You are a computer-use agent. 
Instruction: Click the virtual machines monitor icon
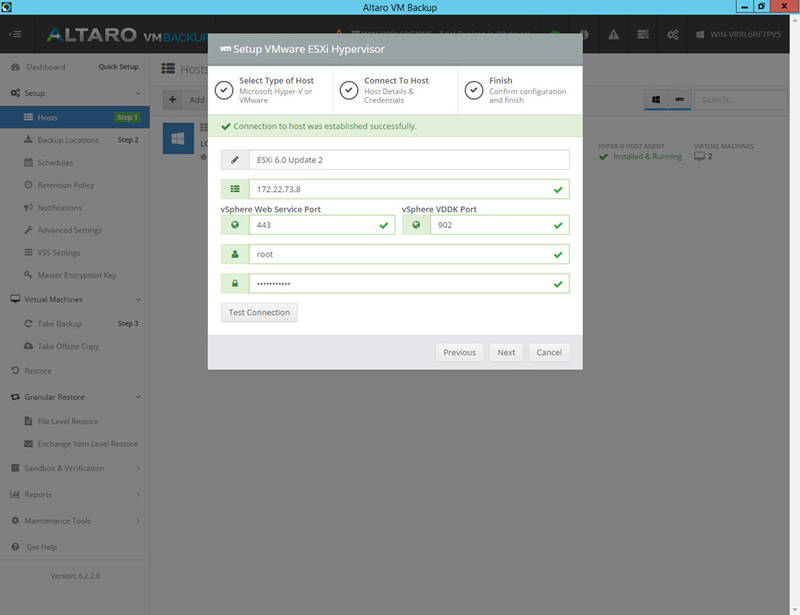(x=699, y=156)
